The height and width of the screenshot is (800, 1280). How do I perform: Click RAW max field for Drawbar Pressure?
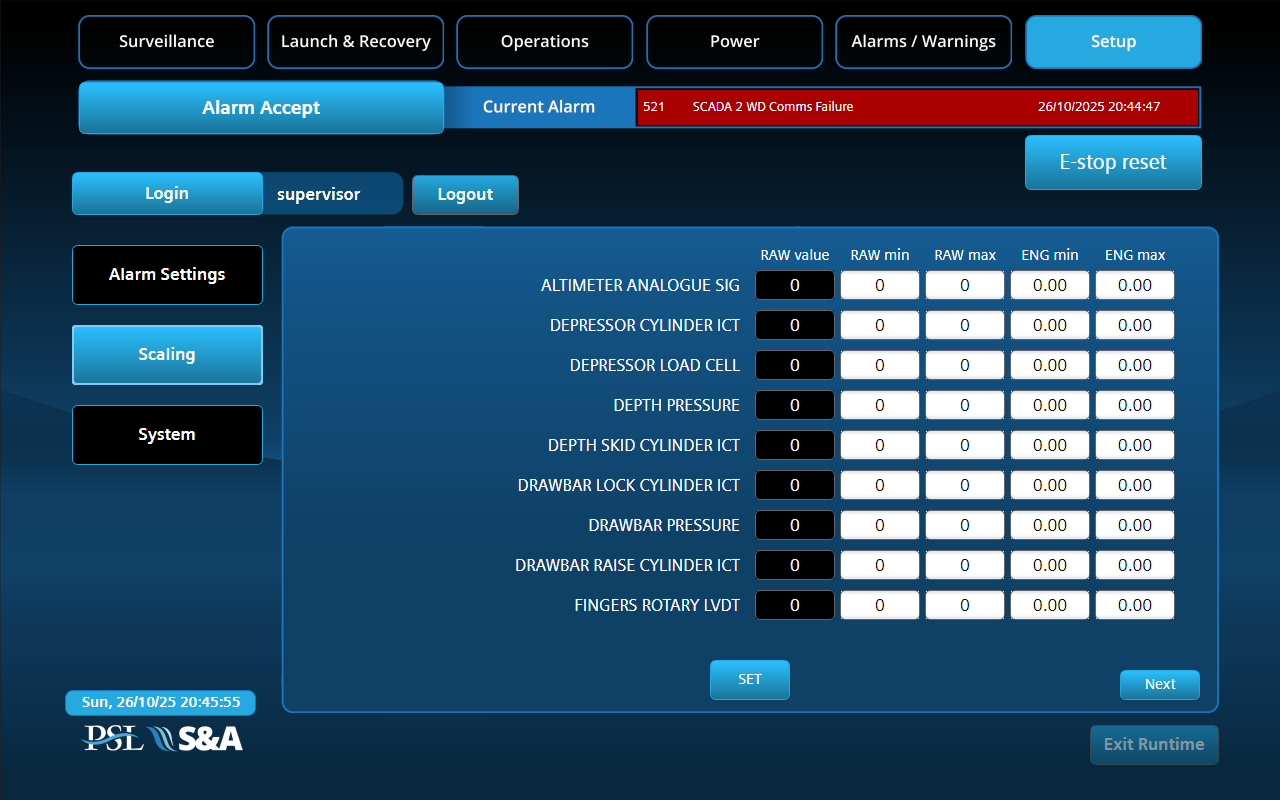964,526
